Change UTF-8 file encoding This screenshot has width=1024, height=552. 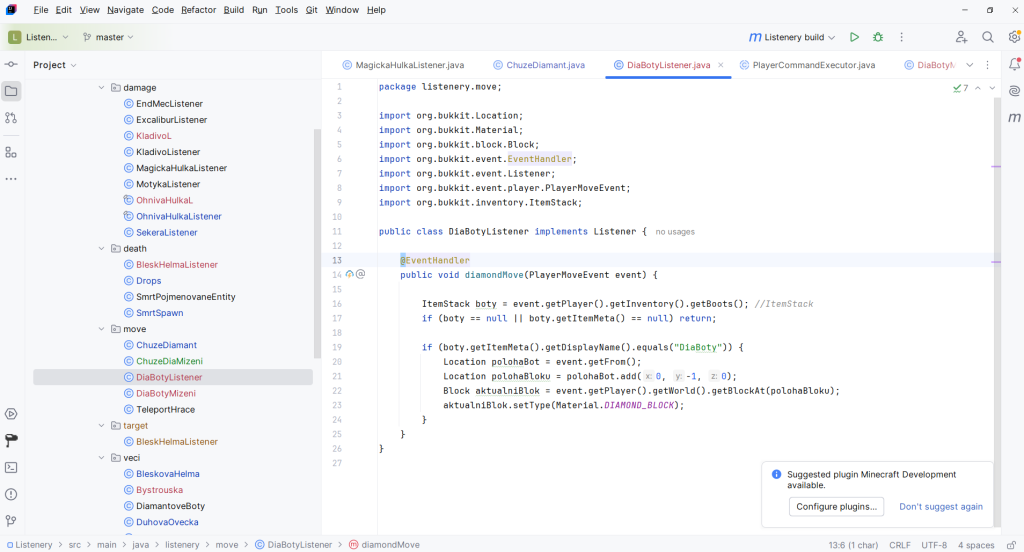(934, 545)
